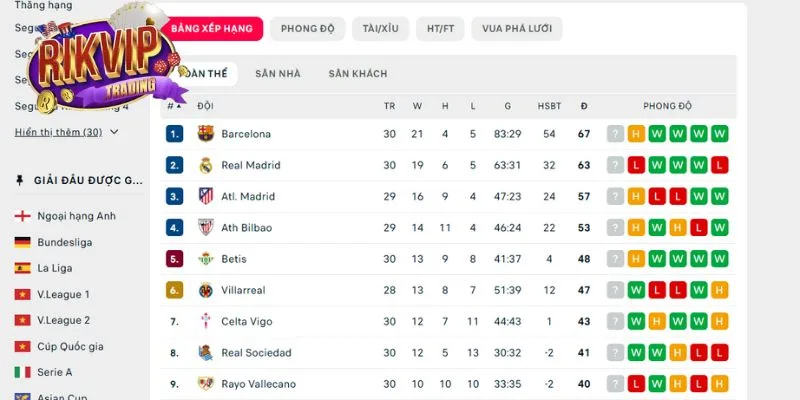Click the Celta Vigo crest icon
The width and height of the screenshot is (800, 400).
(206, 321)
